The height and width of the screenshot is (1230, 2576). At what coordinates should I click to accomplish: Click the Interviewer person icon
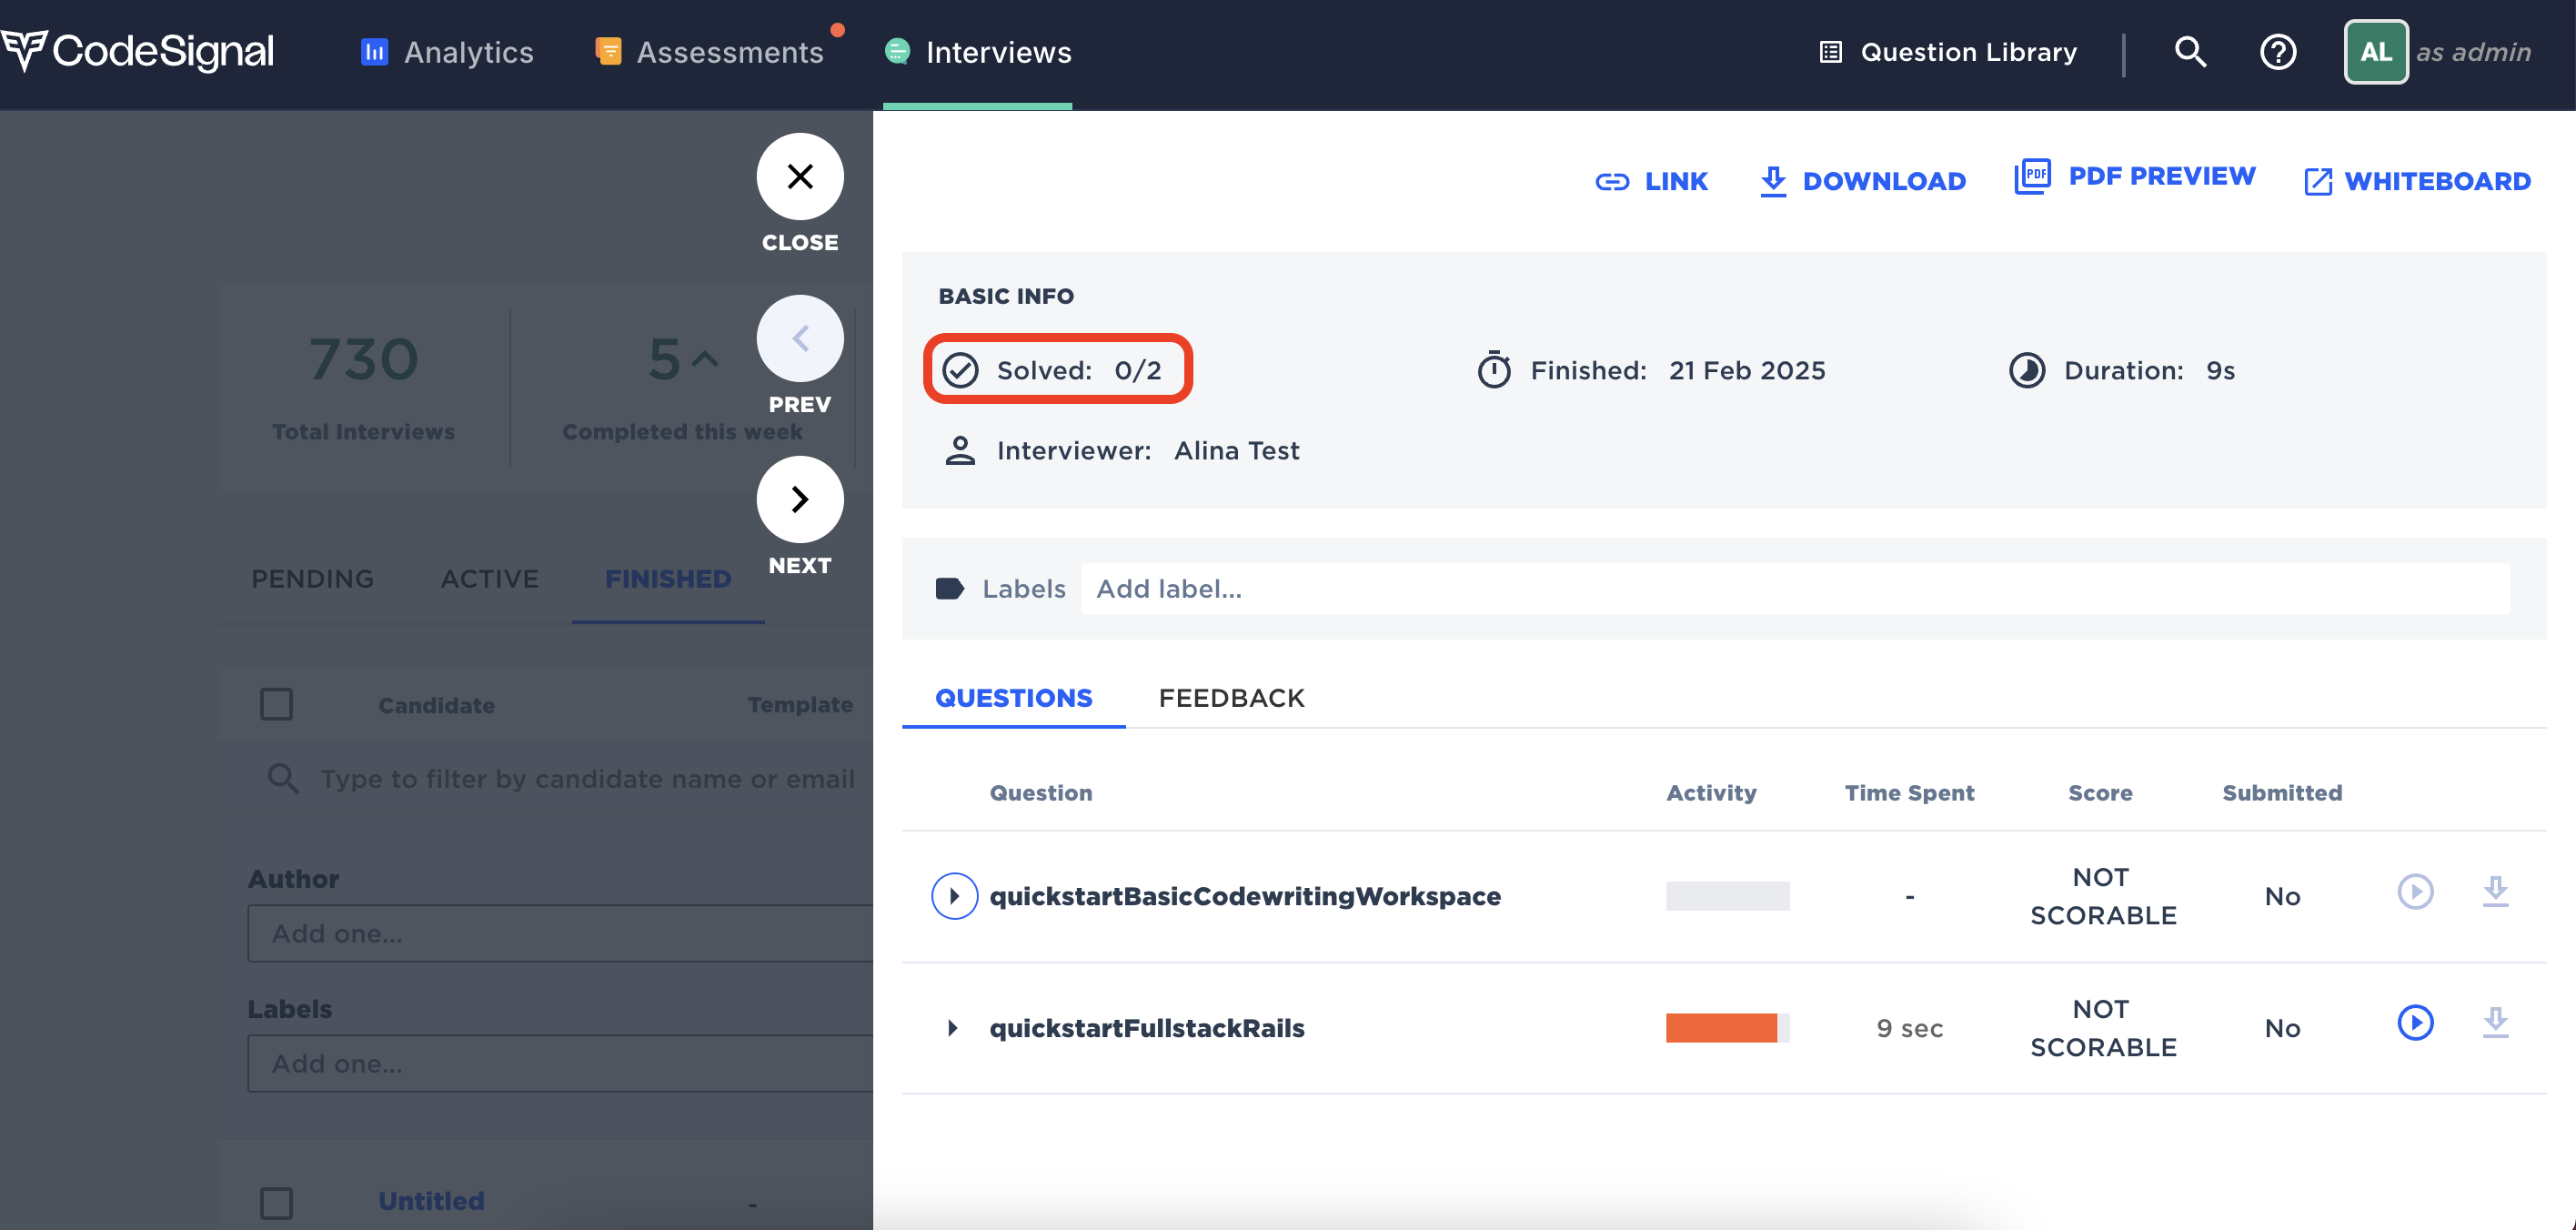(960, 450)
